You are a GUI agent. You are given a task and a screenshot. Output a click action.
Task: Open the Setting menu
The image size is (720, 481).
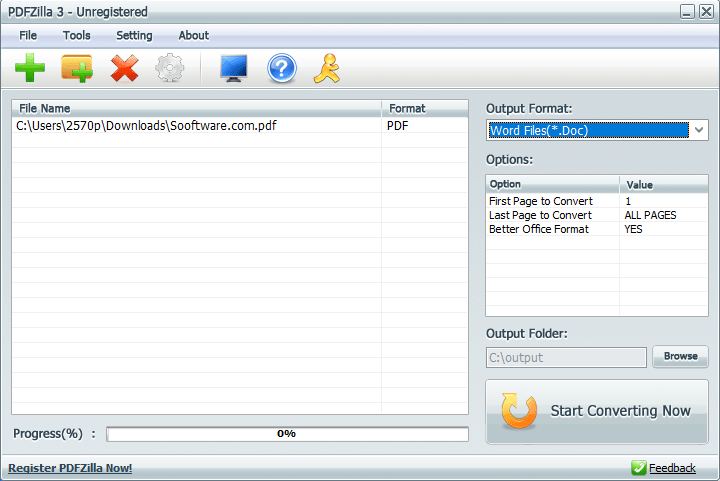tap(134, 35)
